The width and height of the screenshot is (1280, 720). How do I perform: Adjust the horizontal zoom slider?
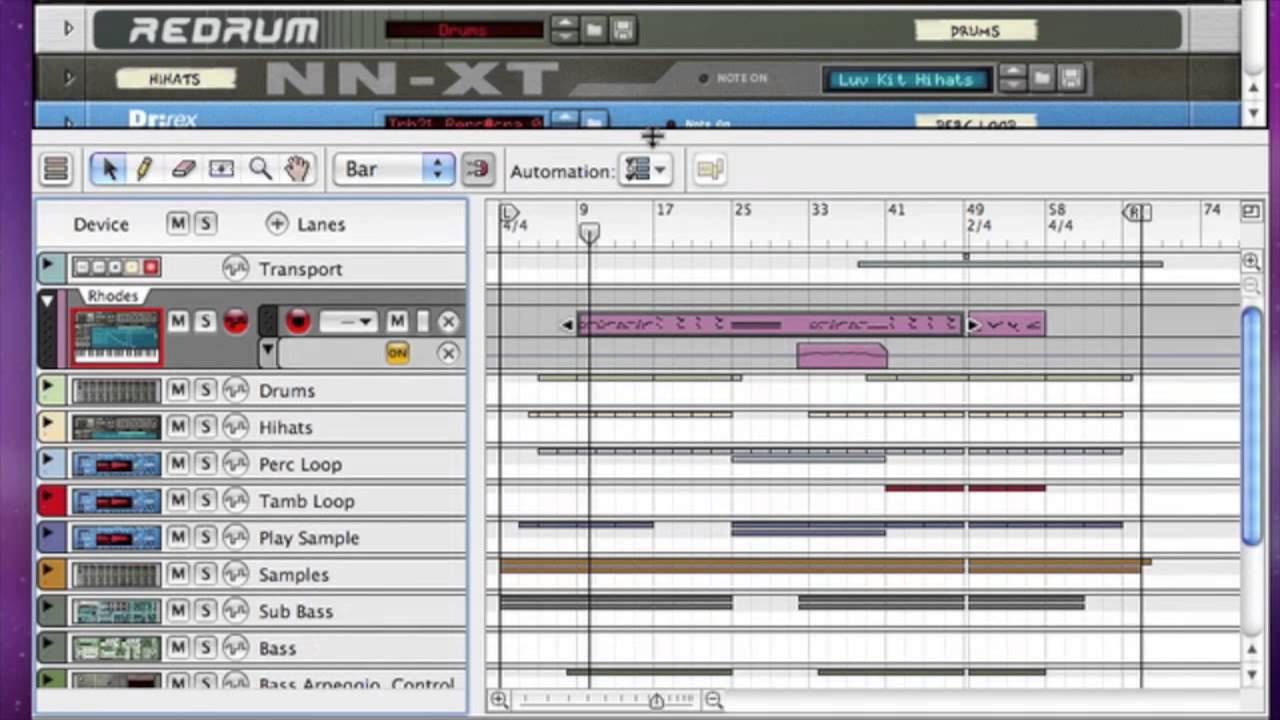[656, 701]
